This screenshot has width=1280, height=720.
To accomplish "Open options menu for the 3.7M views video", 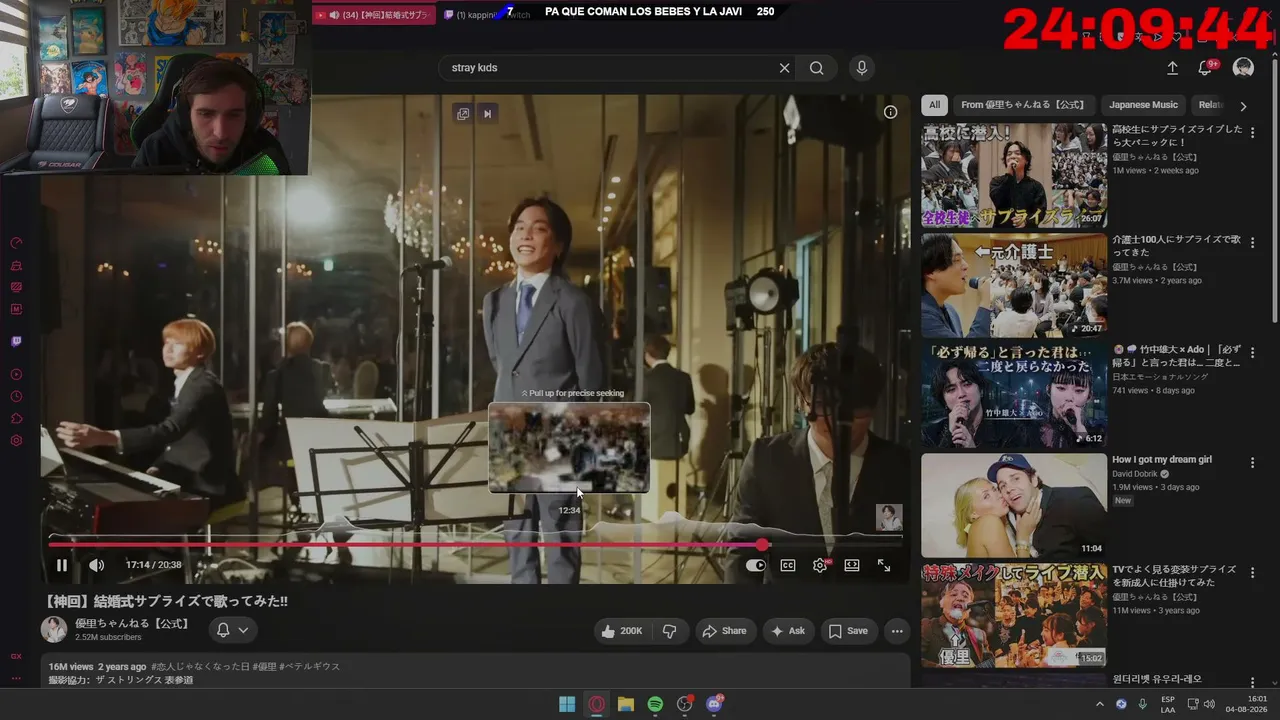I will point(1252,243).
